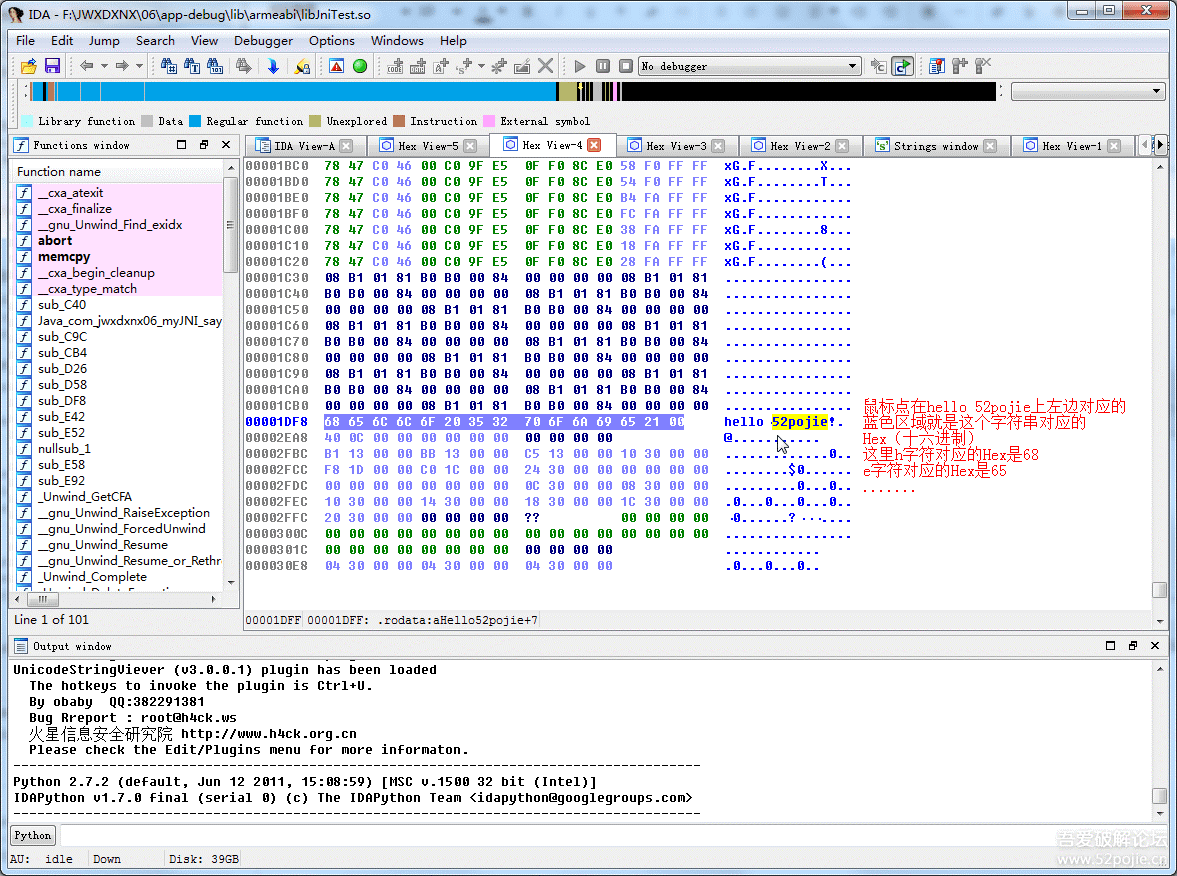Click the Undefine X icon in toolbar
1177x876 pixels.
546,66
